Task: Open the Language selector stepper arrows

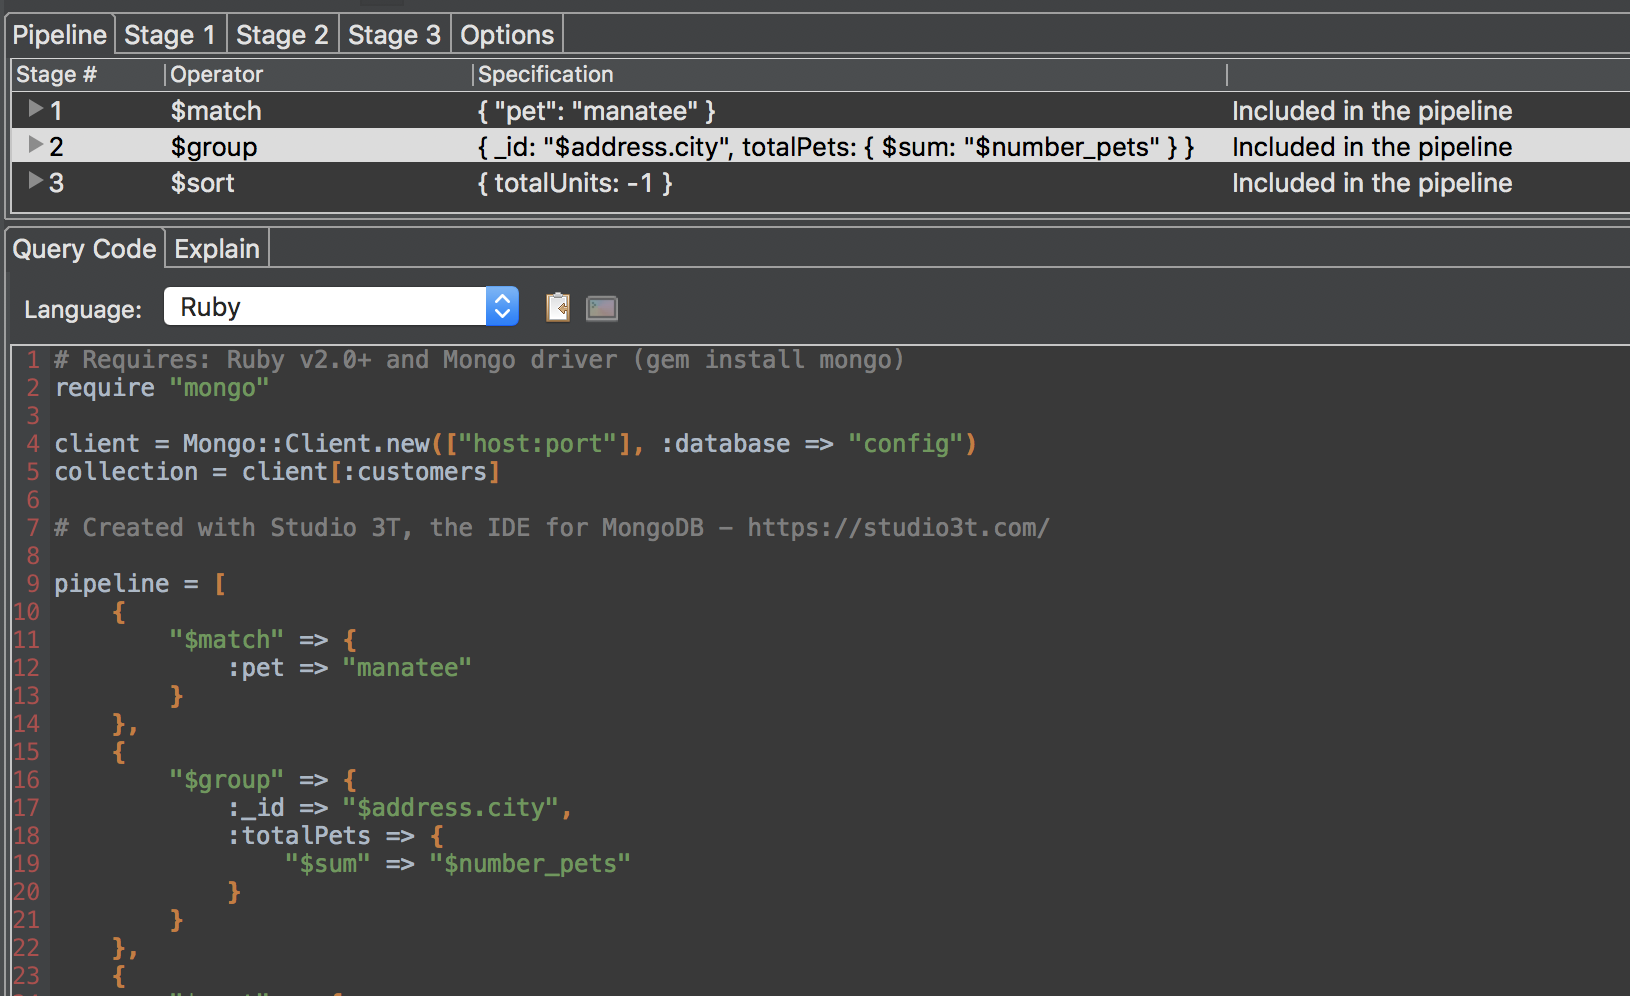Action: click(502, 306)
